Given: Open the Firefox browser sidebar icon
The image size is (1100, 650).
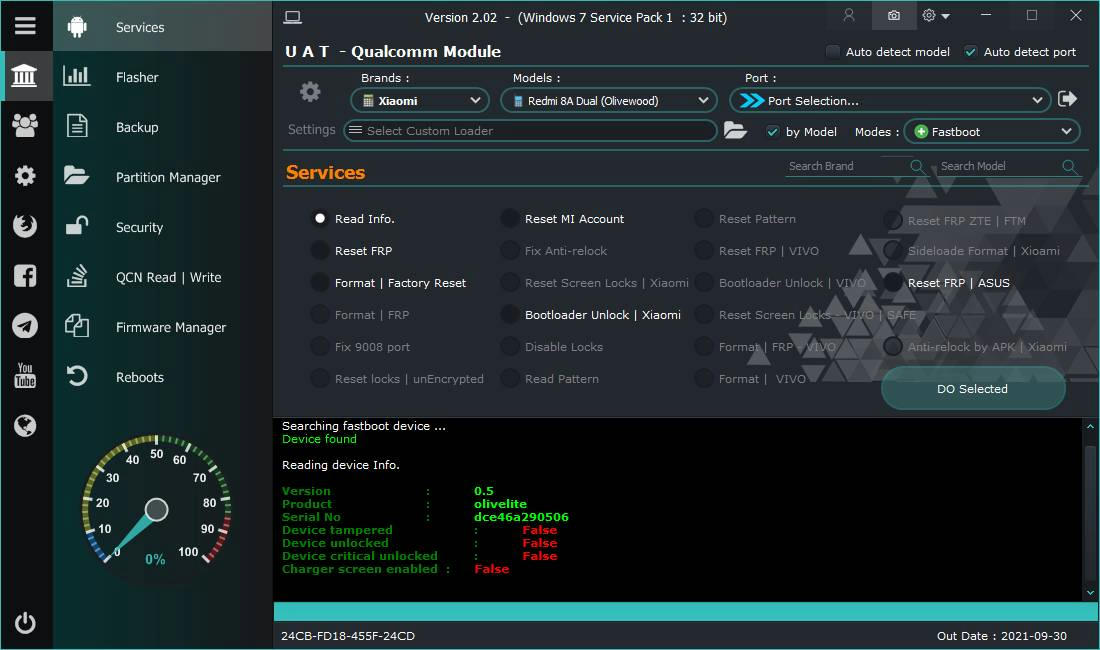Looking at the screenshot, I should pyautogui.click(x=25, y=226).
